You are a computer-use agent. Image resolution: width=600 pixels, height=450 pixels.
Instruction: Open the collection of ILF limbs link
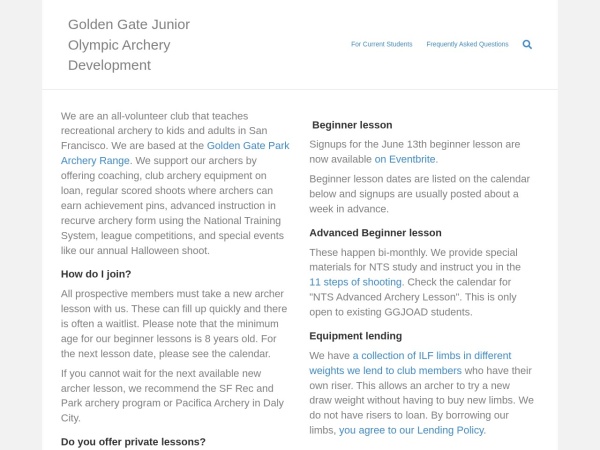(410, 363)
